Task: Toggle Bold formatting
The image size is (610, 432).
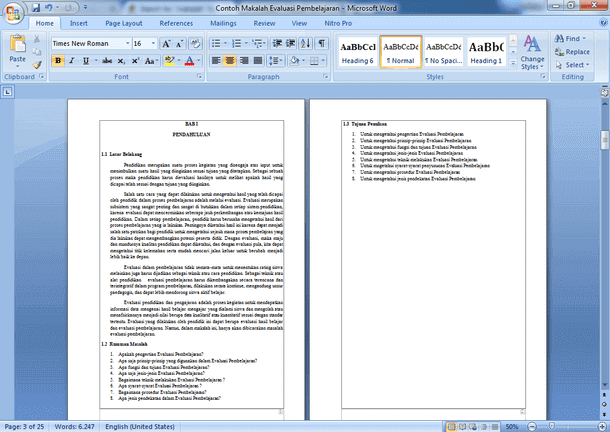Action: tap(58, 61)
